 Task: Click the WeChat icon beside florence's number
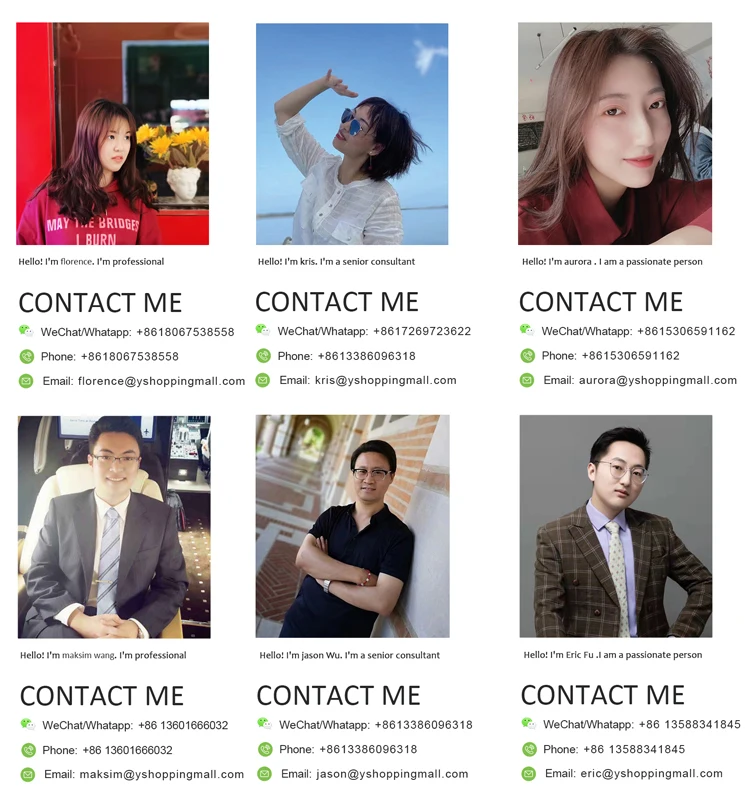pyautogui.click(x=26, y=331)
